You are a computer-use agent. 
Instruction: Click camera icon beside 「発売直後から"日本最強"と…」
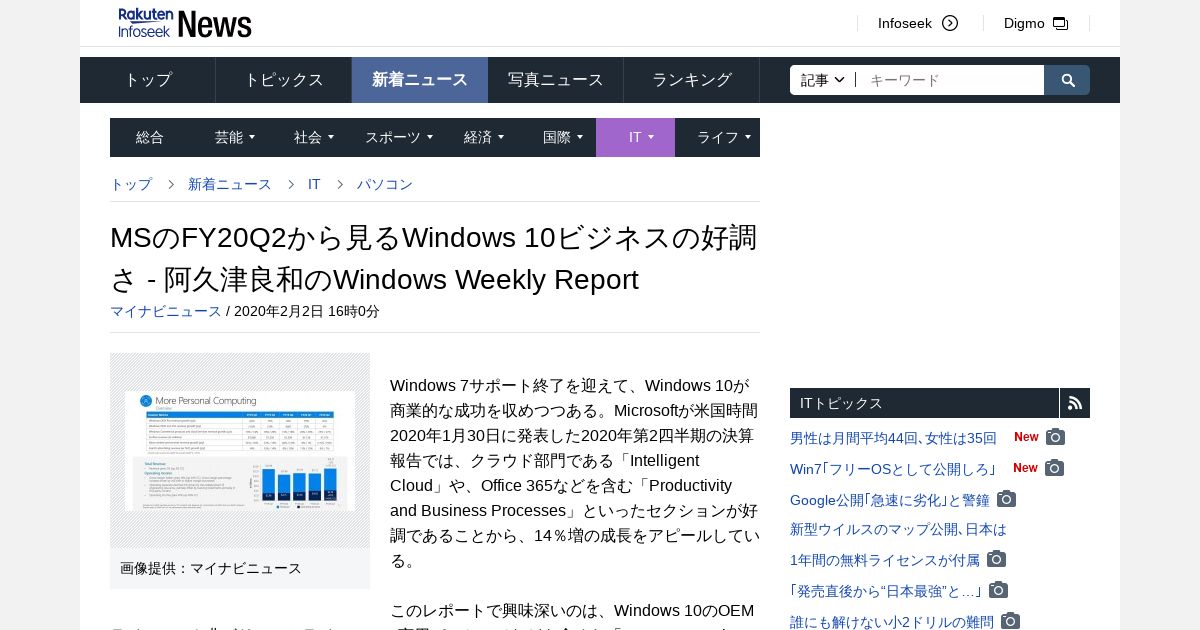998,590
